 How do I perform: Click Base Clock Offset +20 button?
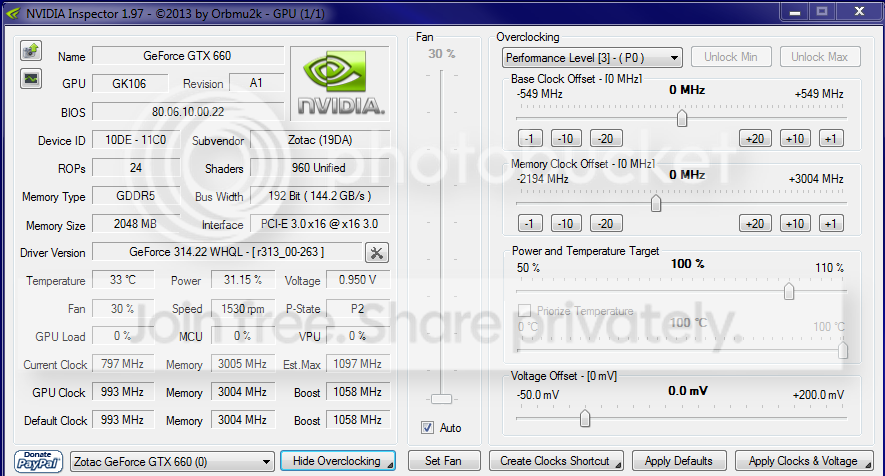coord(755,138)
